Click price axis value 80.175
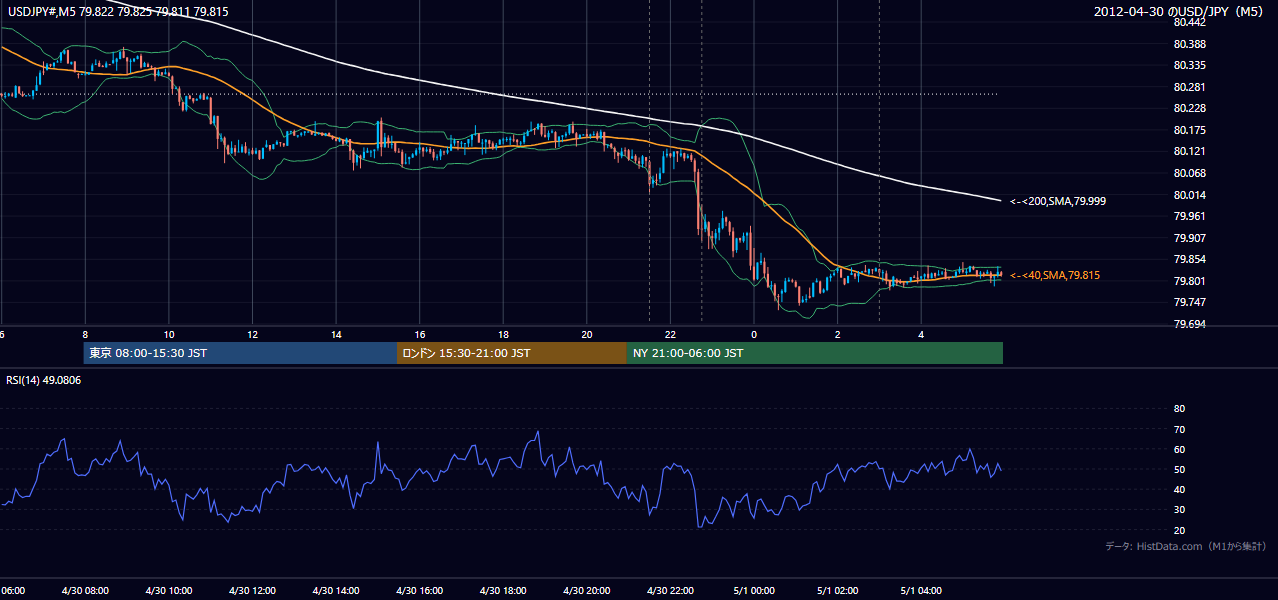1278x600 pixels. (1189, 130)
